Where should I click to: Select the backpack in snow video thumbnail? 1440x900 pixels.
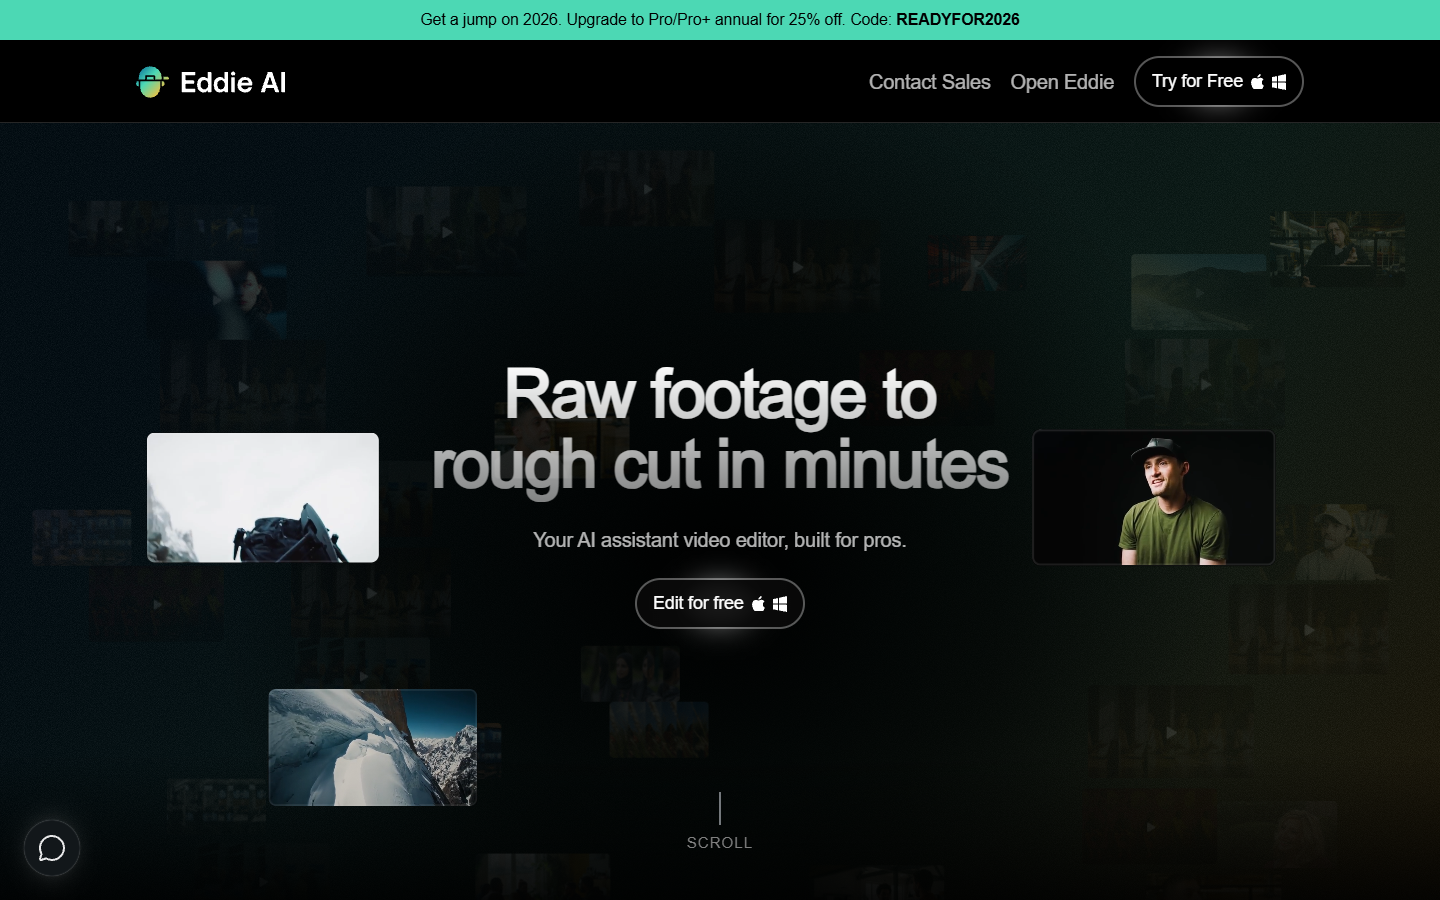[263, 497]
